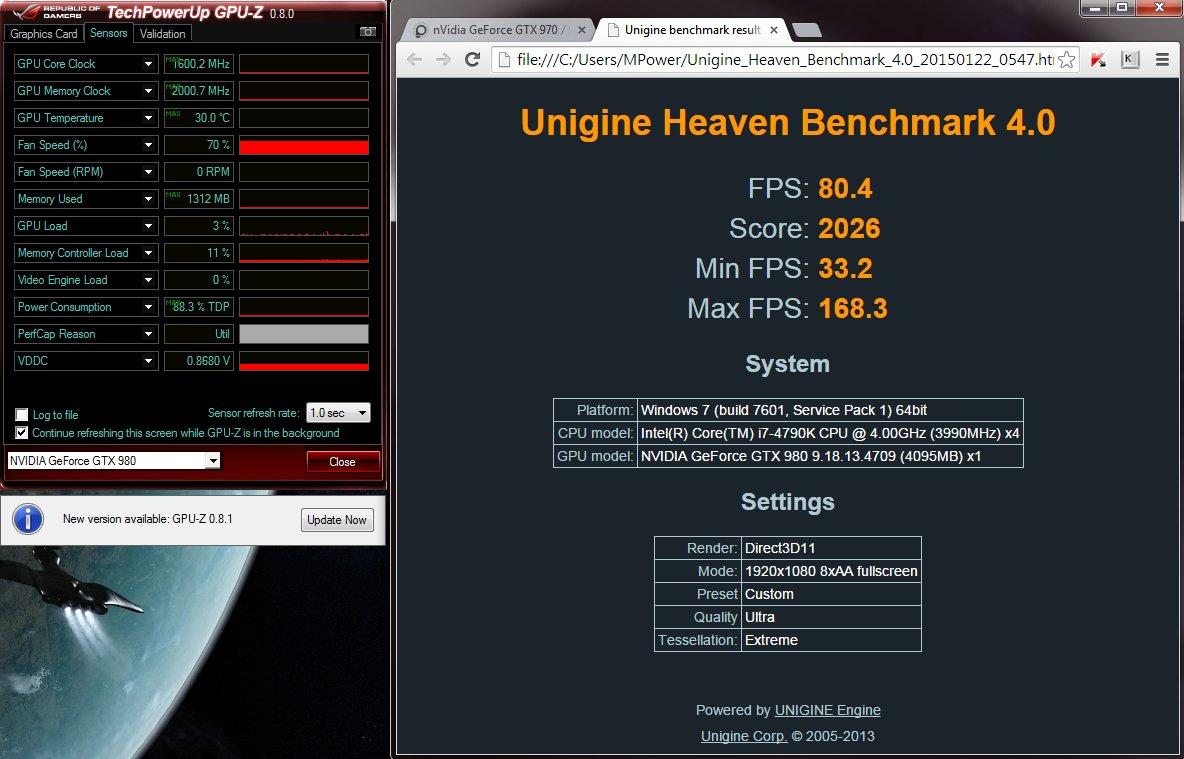Minimize the Chrome window

pyautogui.click(x=1095, y=8)
